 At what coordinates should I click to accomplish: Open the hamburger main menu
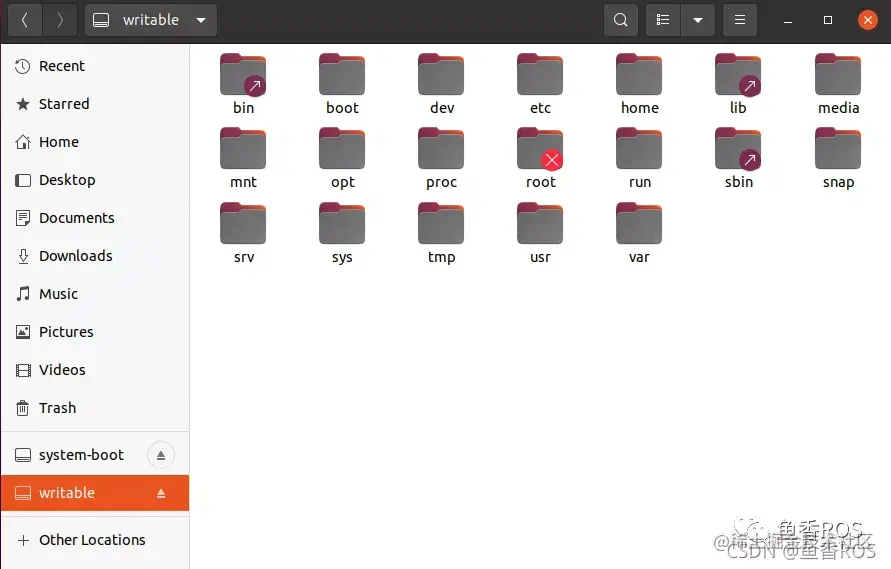(740, 20)
